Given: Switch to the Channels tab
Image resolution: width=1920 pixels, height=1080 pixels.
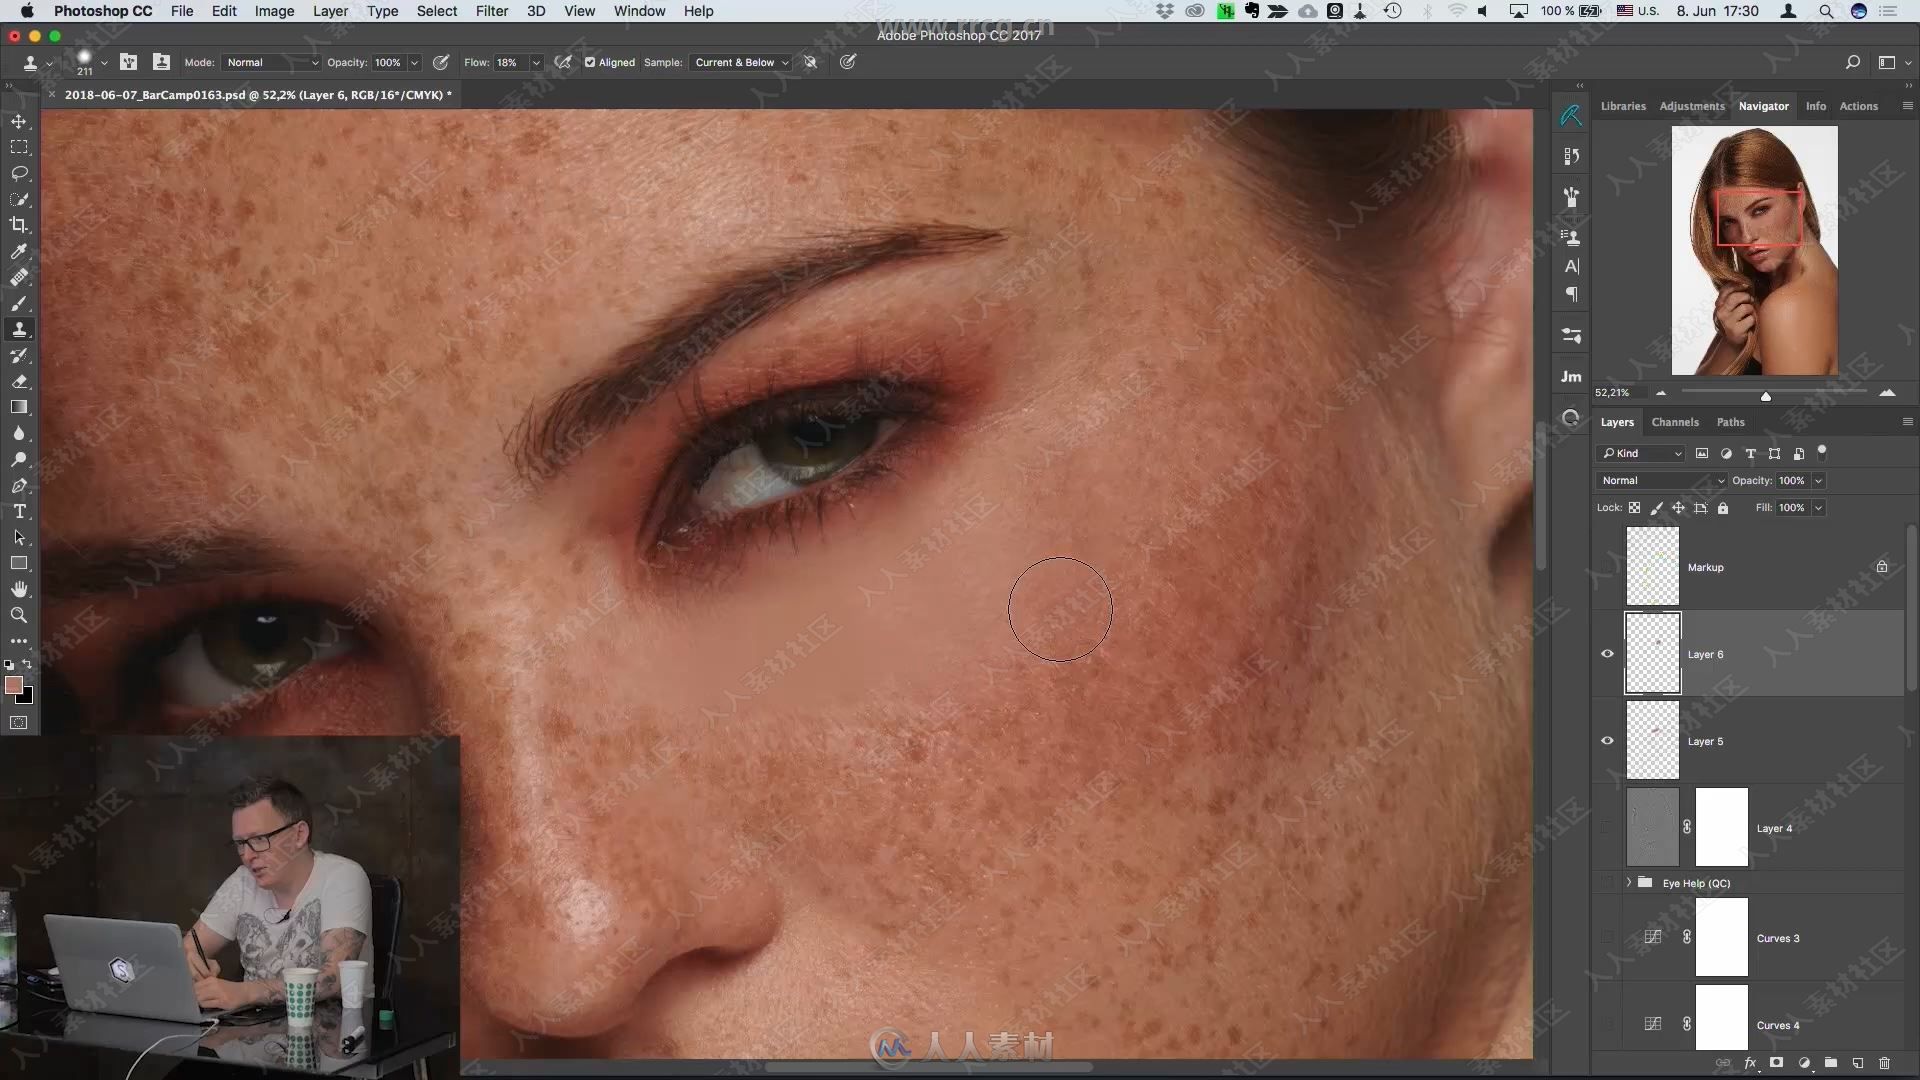Looking at the screenshot, I should click(x=1675, y=422).
